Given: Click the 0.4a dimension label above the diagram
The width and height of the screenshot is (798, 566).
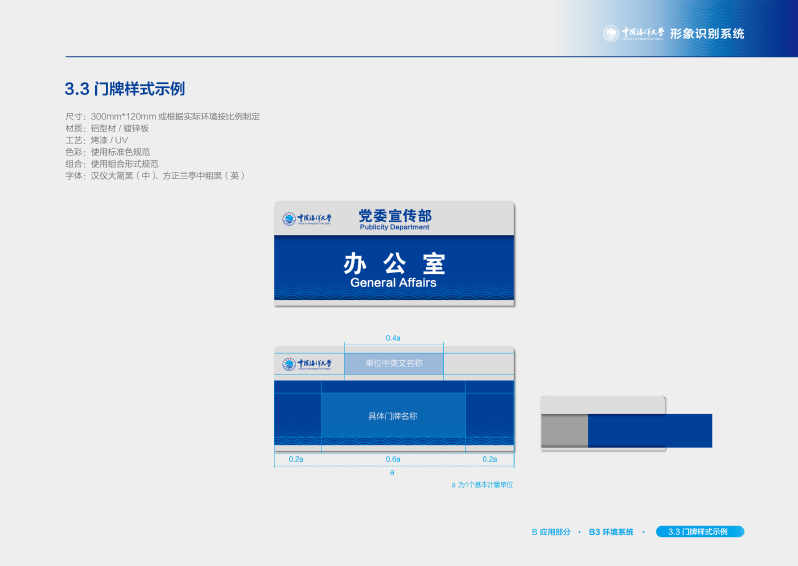Looking at the screenshot, I should [394, 338].
